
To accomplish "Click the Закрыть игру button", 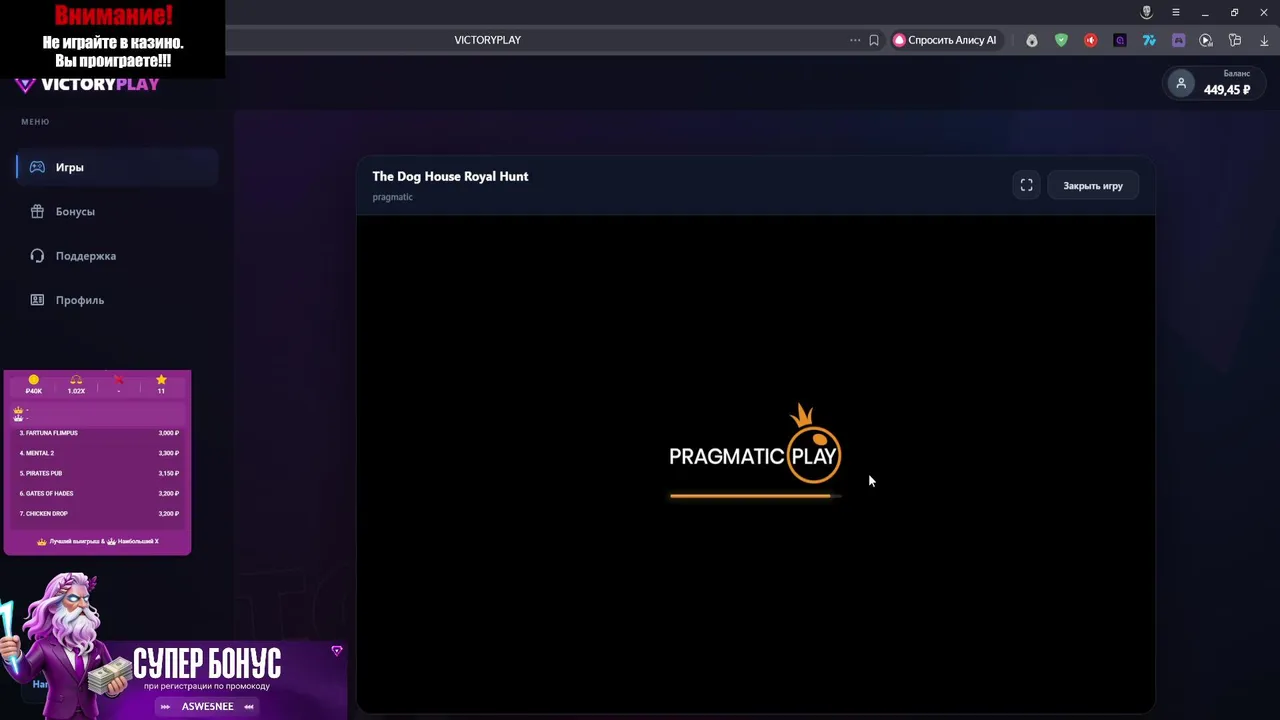I will tap(1093, 186).
